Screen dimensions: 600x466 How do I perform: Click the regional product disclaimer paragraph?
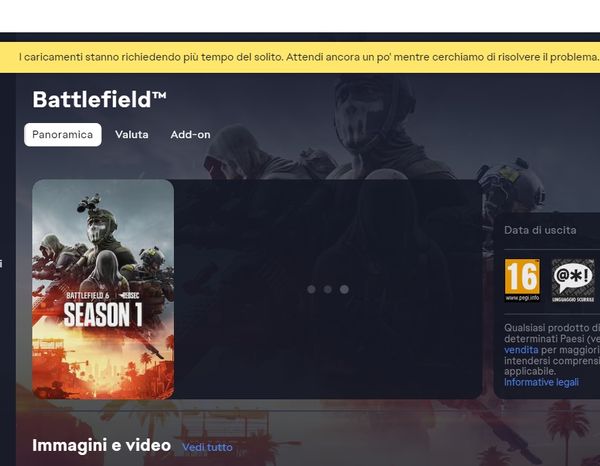click(x=552, y=349)
